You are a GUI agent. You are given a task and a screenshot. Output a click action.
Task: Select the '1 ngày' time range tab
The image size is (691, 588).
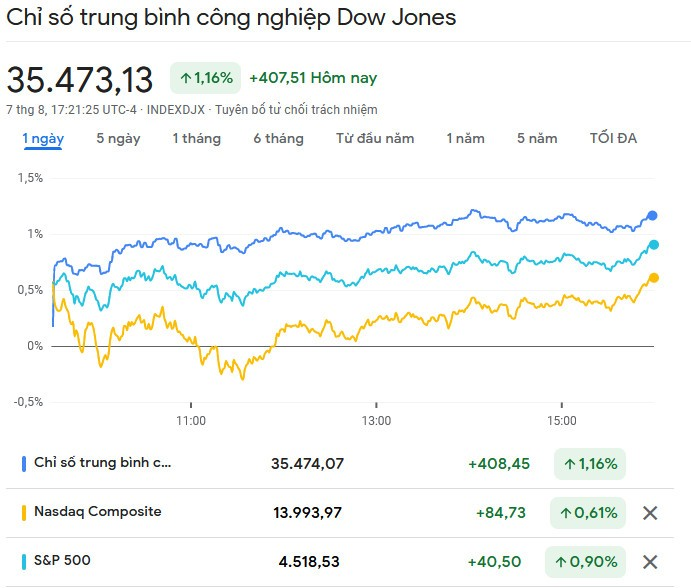(43, 139)
